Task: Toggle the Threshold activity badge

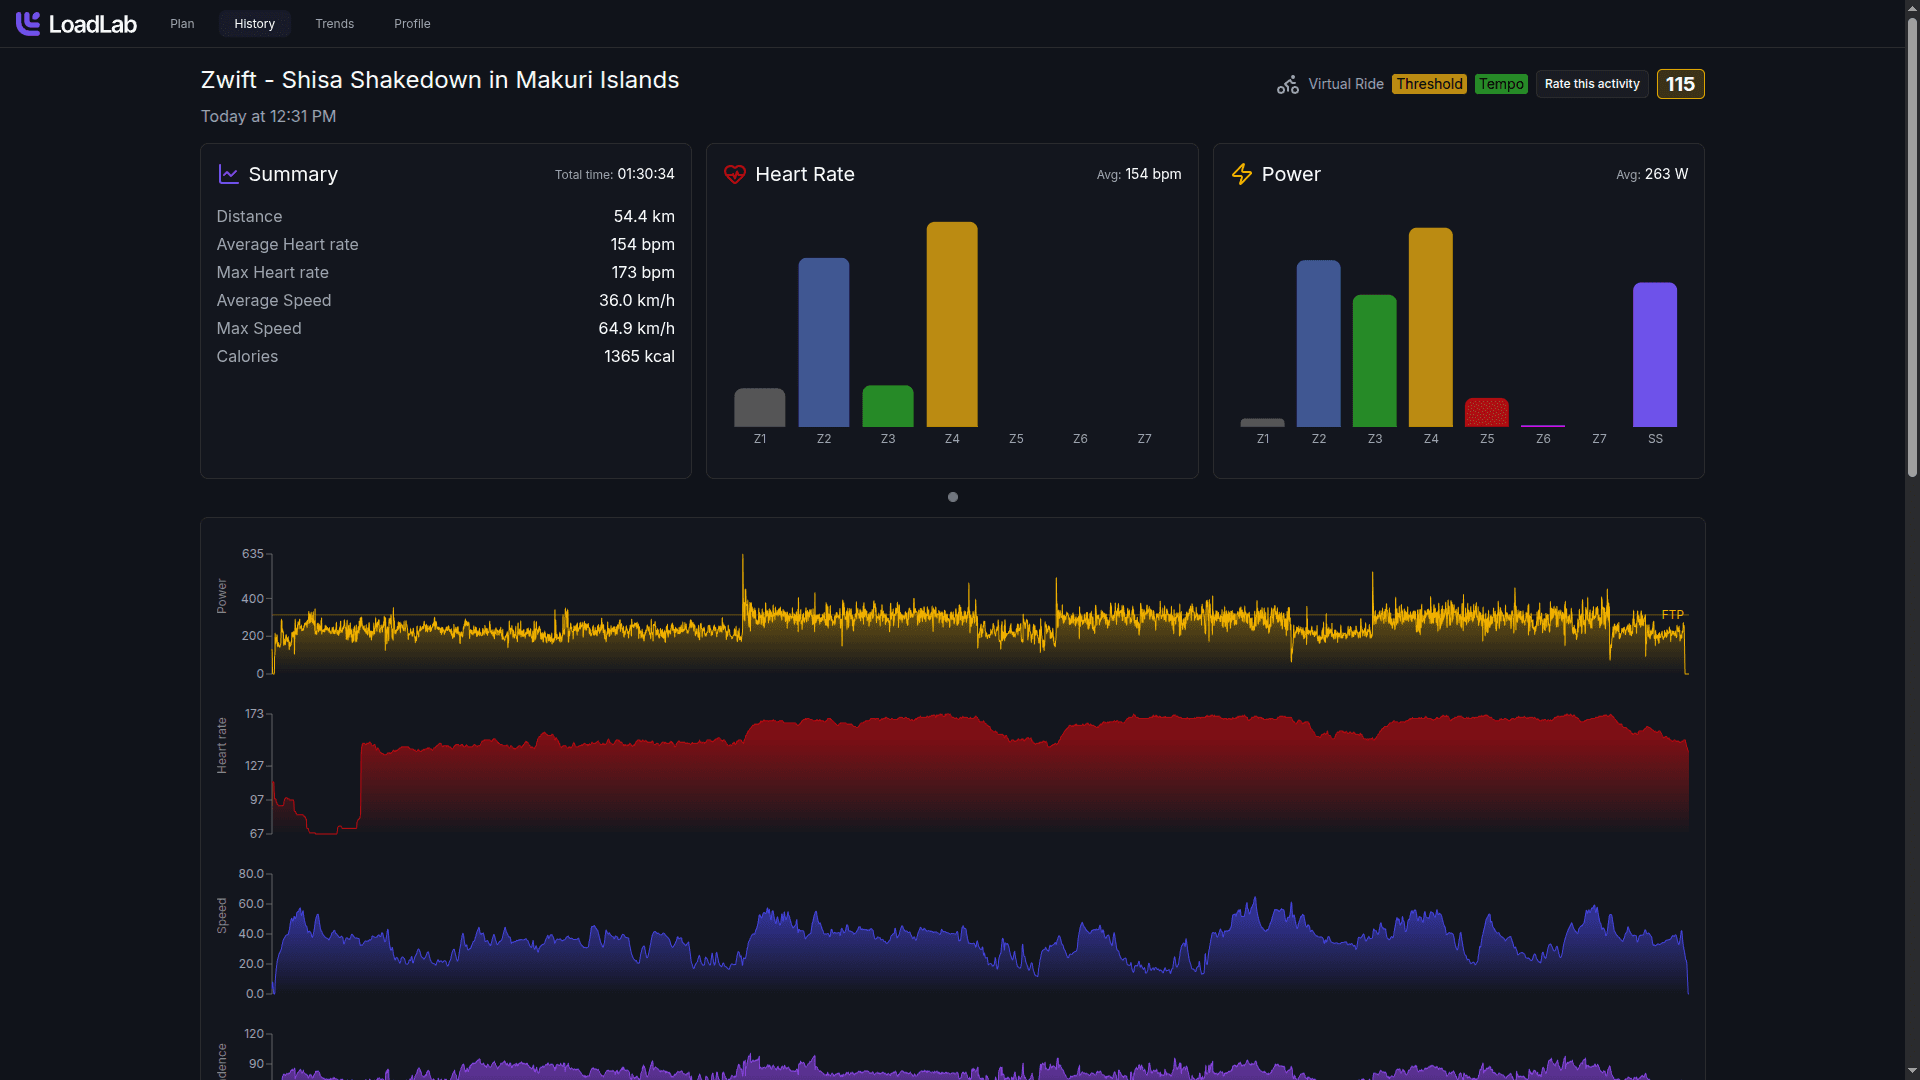Action: click(1429, 84)
